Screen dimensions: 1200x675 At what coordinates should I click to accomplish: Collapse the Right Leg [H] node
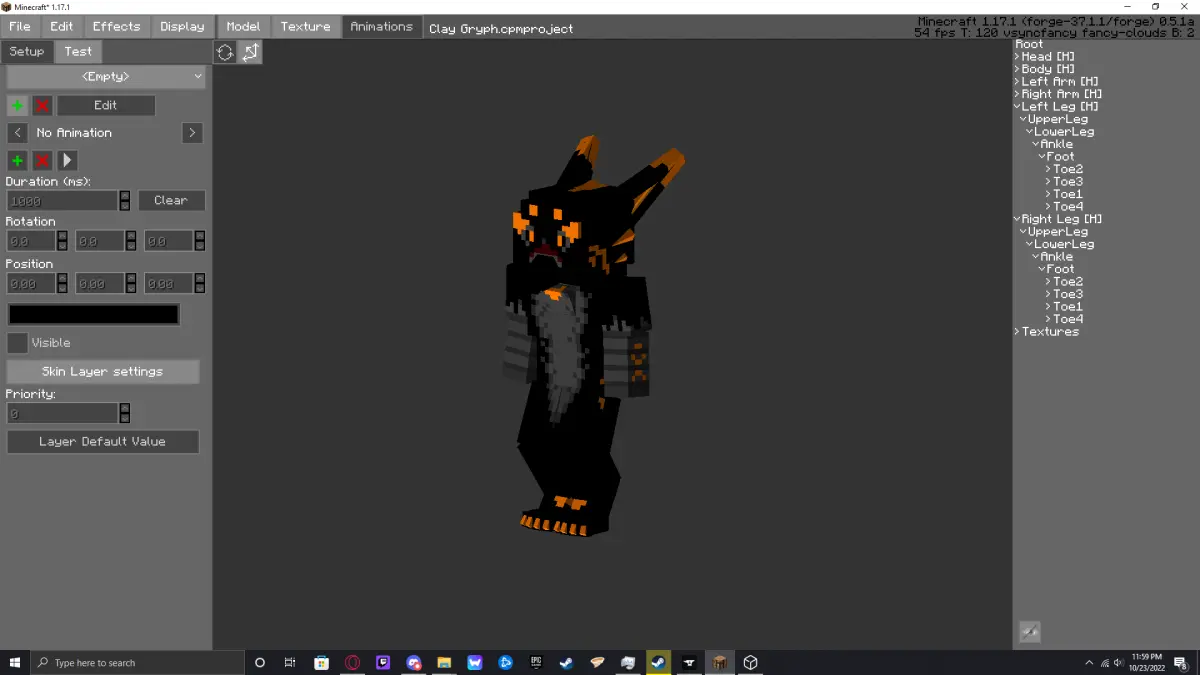tap(1017, 219)
